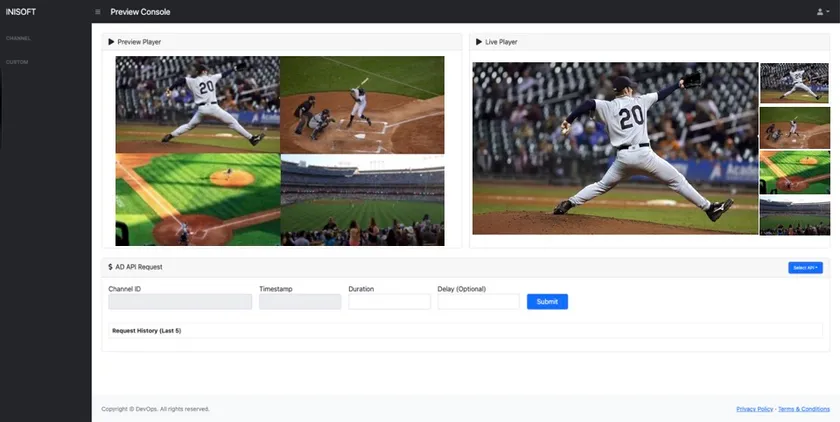This screenshot has width=840, height=422.
Task: Open the CHANNEL sidebar menu item
Action: click(x=18, y=39)
